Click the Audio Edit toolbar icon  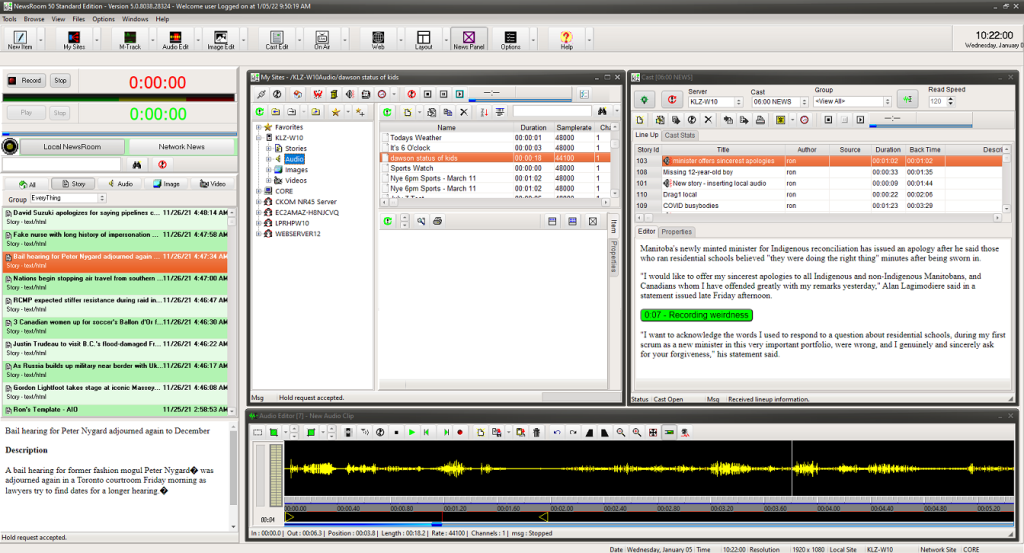point(175,39)
